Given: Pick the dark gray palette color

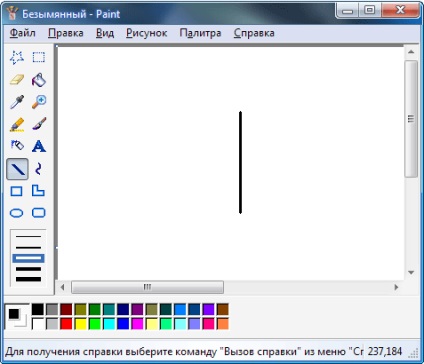Looking at the screenshot, I should pos(52,309).
